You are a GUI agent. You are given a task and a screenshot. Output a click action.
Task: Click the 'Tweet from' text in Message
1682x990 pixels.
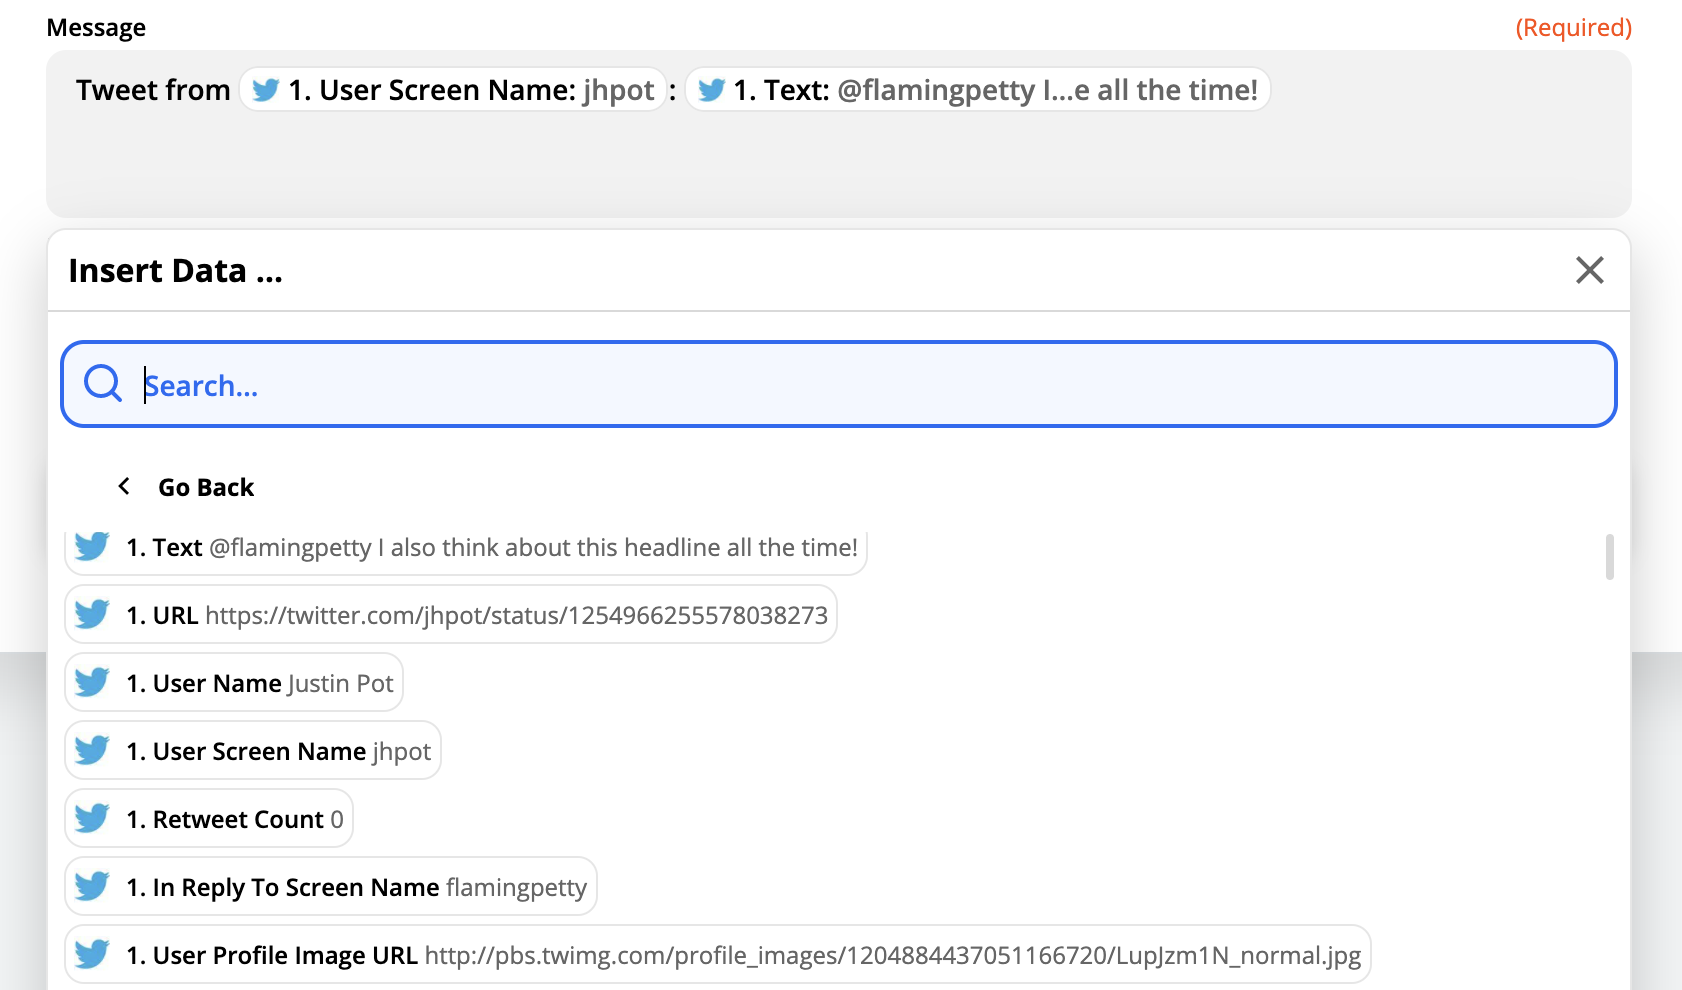click(153, 90)
